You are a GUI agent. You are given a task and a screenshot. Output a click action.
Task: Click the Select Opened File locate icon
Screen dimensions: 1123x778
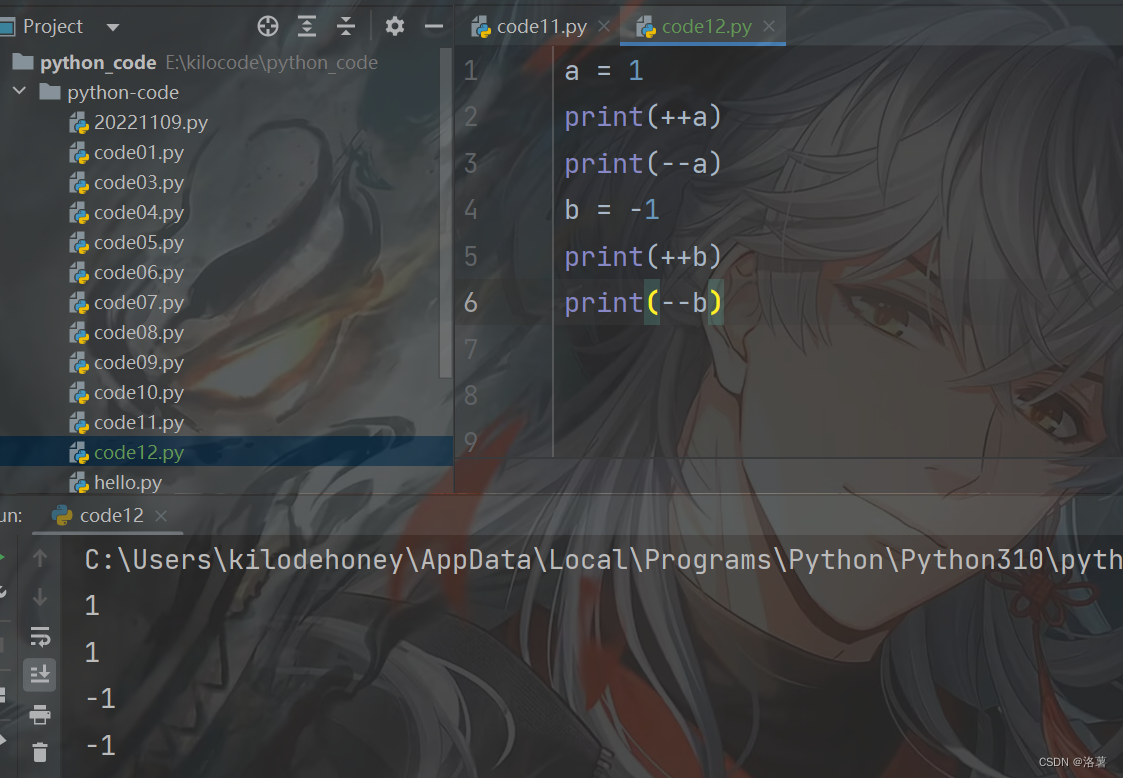click(x=268, y=27)
